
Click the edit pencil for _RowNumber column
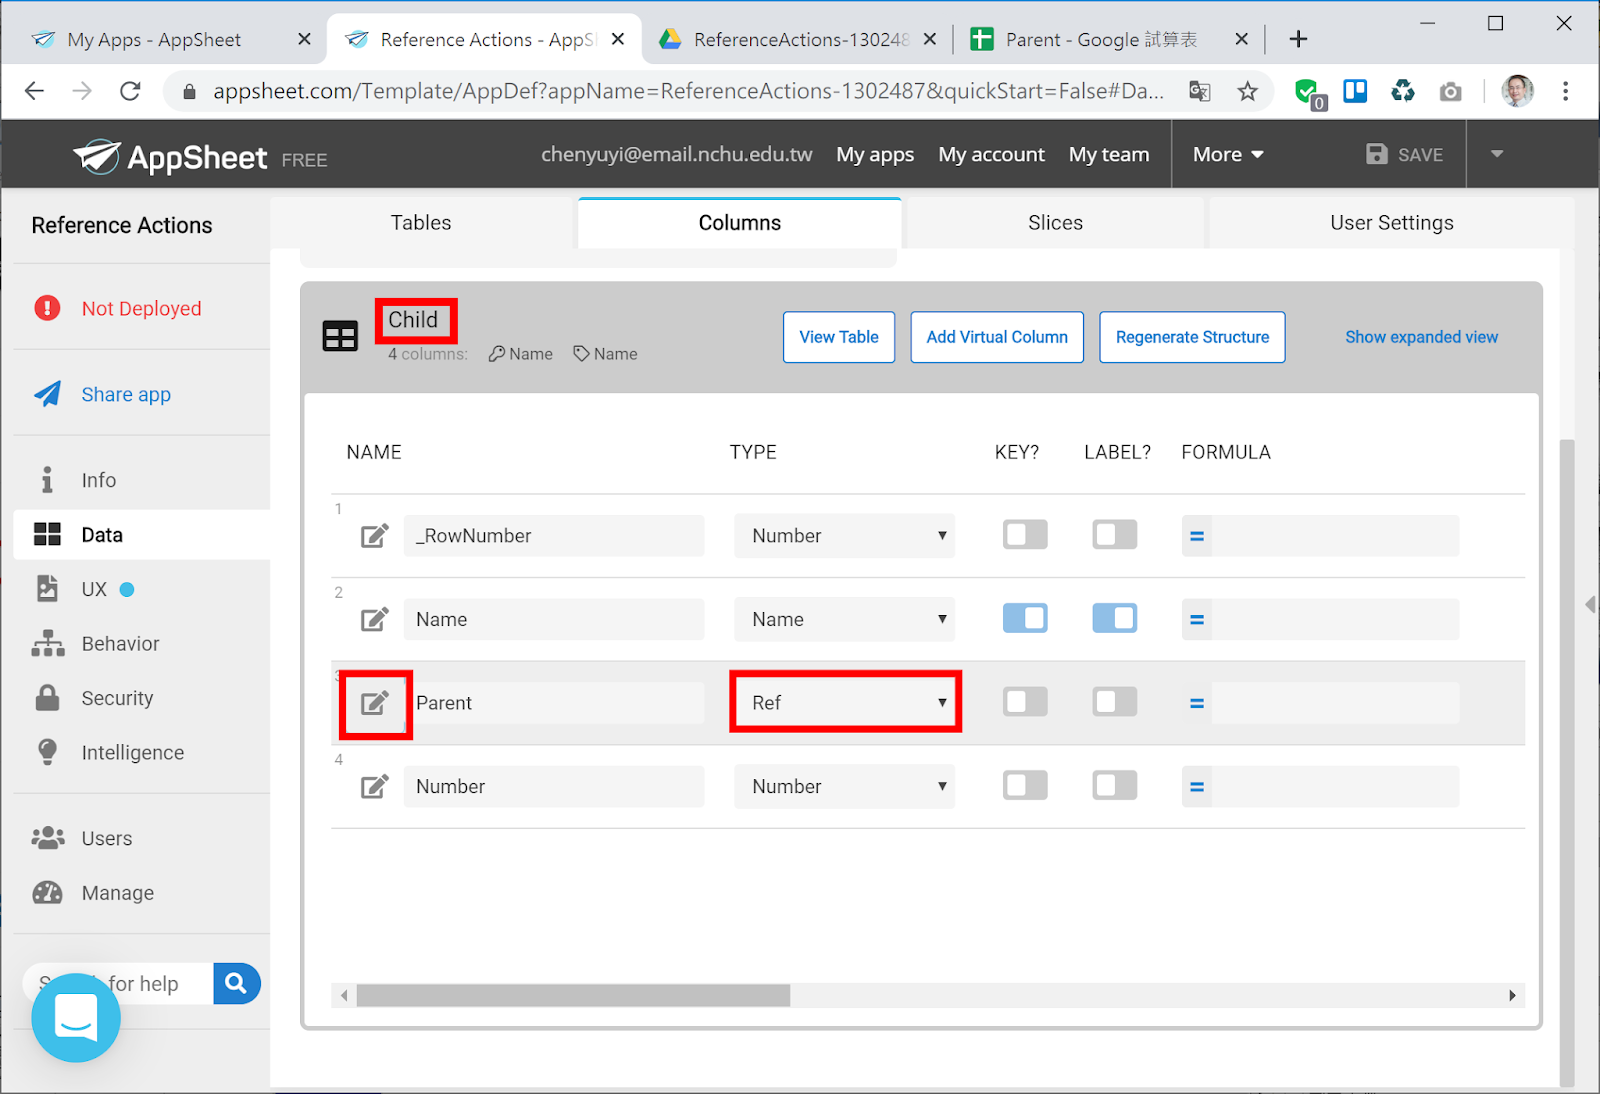tap(374, 536)
